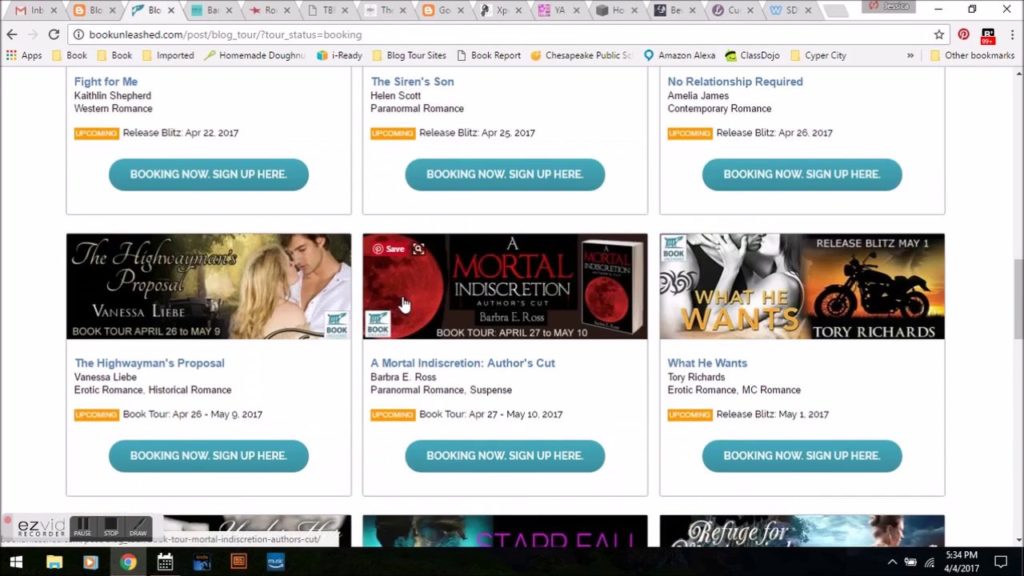Viewport: 1024px width, 576px height.
Task: Open File Explorer from taskbar
Action: (54, 562)
